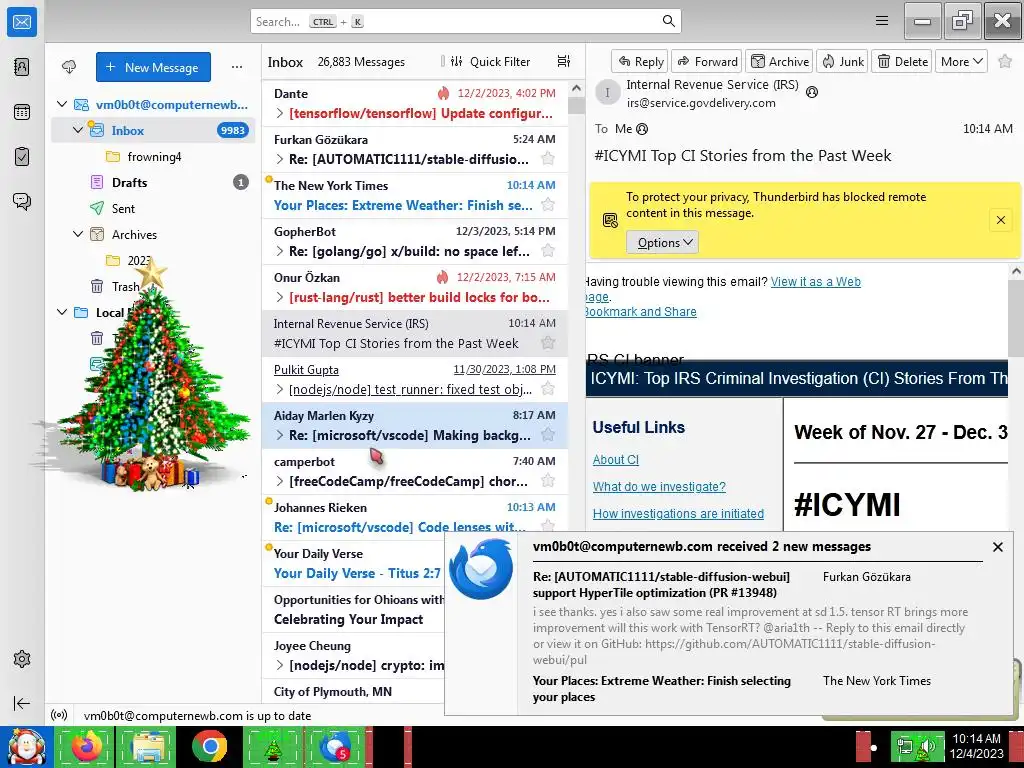Star the Furkan Gözükara message

point(548,159)
